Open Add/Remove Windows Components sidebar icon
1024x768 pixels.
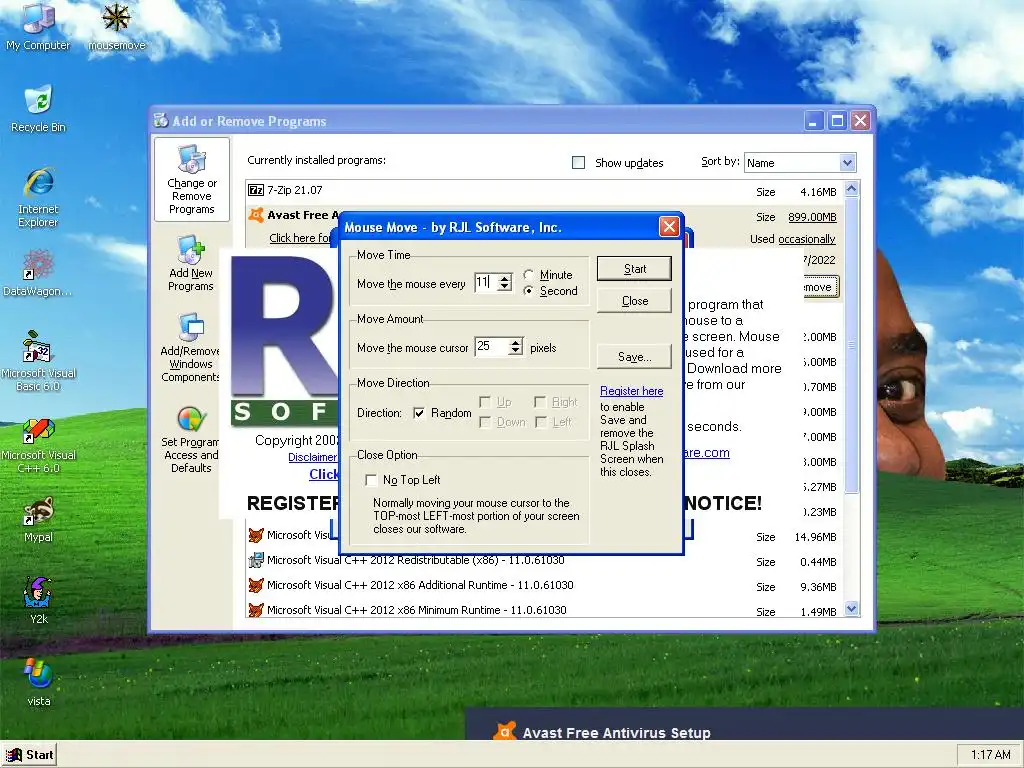[x=191, y=347]
